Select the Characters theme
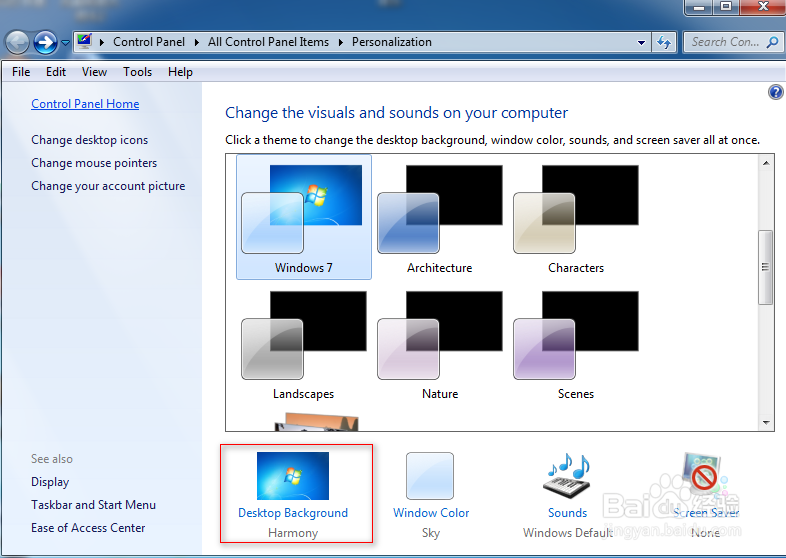786x558 pixels. point(576,217)
